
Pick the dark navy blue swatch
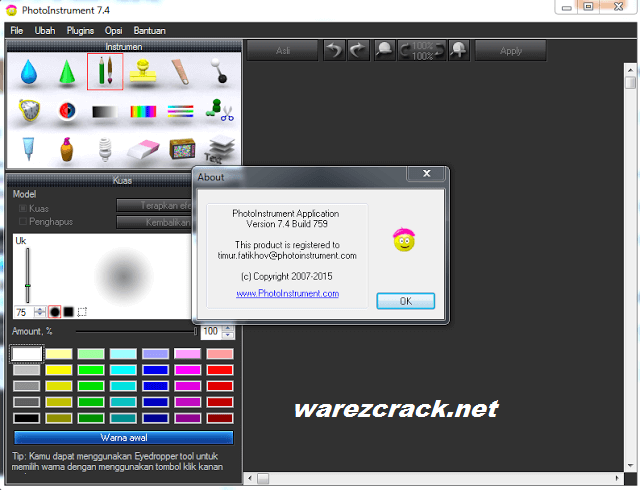click(156, 418)
